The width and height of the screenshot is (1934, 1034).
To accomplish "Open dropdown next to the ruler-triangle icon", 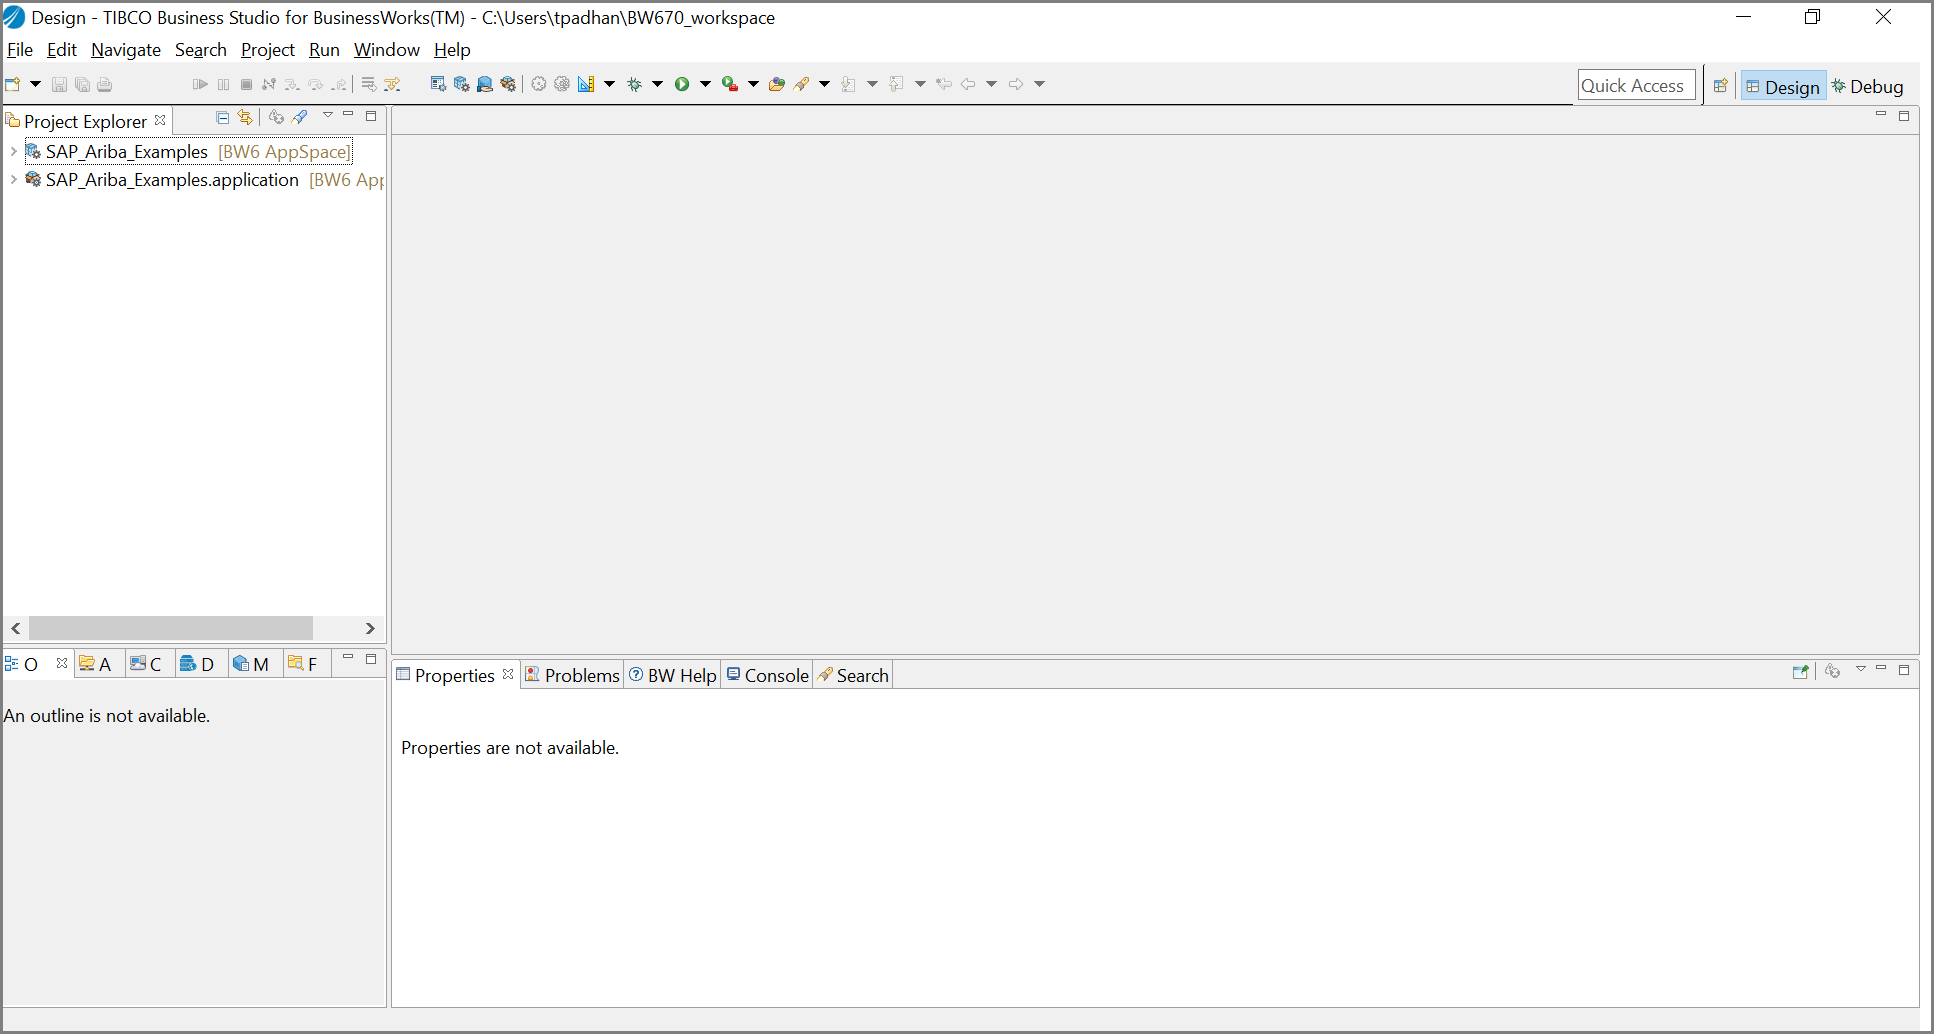I will point(609,84).
